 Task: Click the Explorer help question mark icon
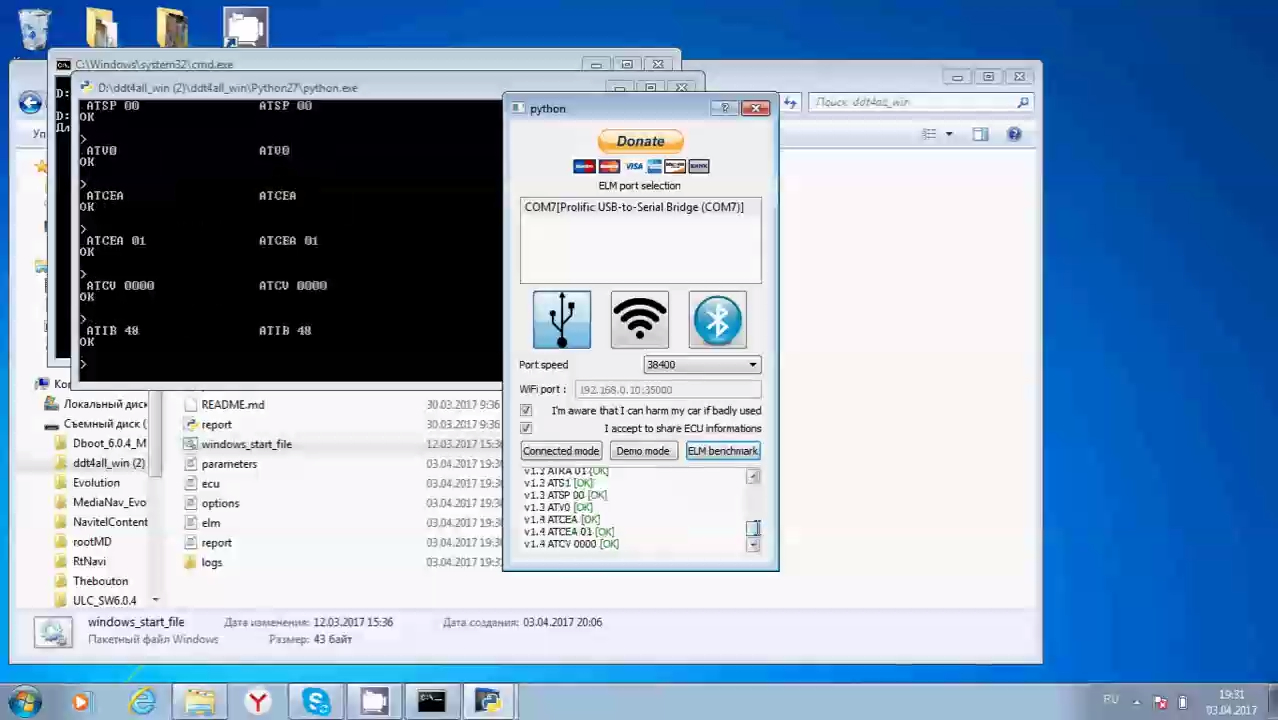(1014, 134)
